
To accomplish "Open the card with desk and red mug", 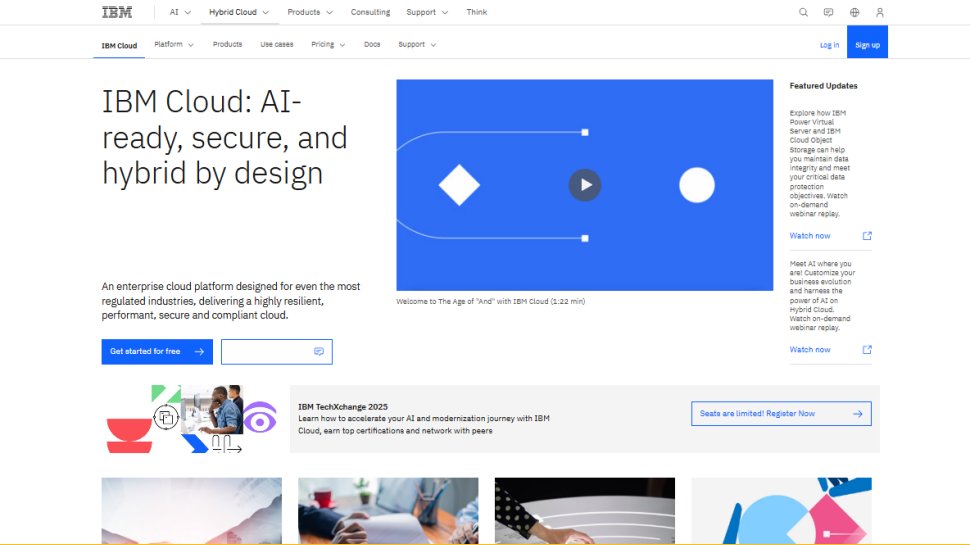I will coord(388,510).
